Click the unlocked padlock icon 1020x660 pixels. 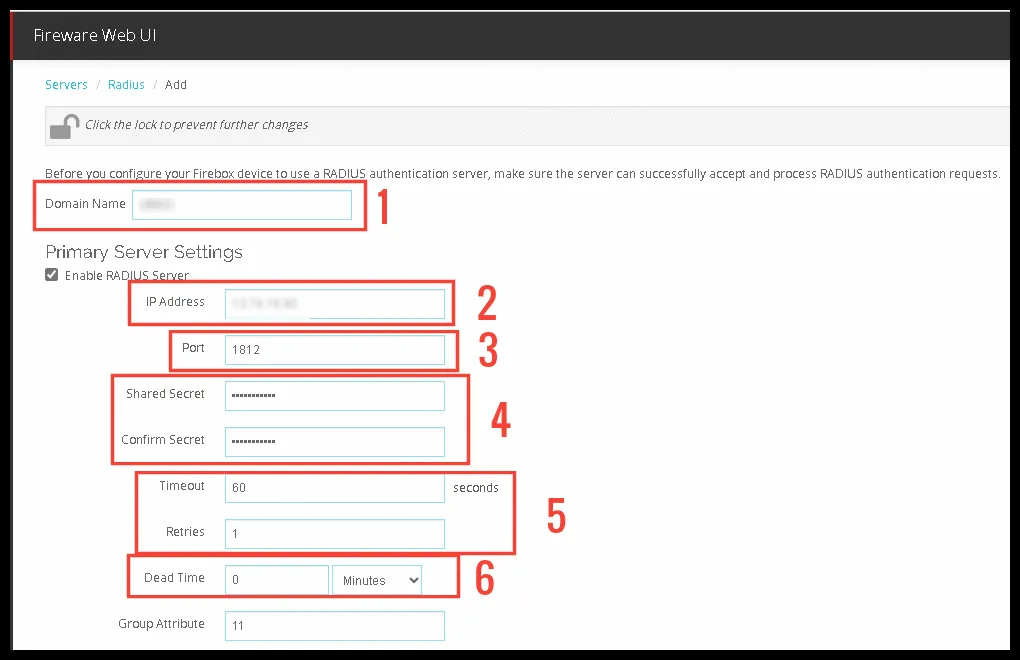64,126
